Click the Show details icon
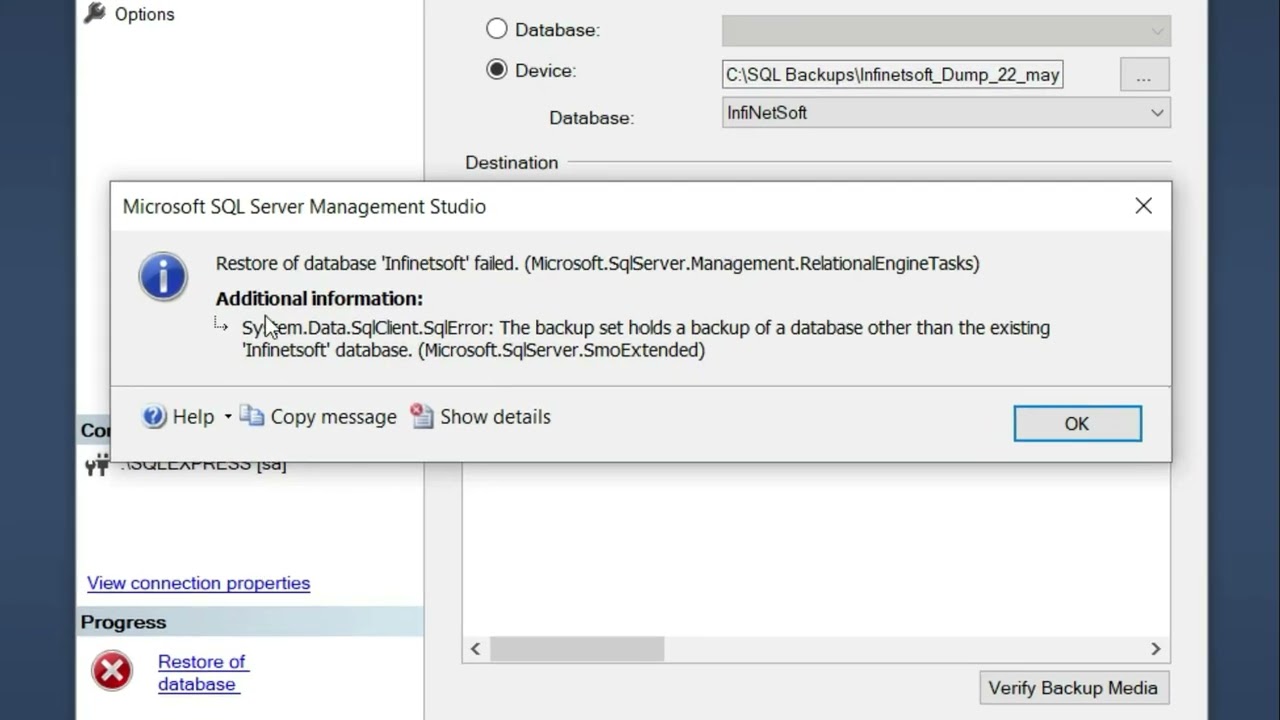Image resolution: width=1280 pixels, height=720 pixels. [x=423, y=417]
